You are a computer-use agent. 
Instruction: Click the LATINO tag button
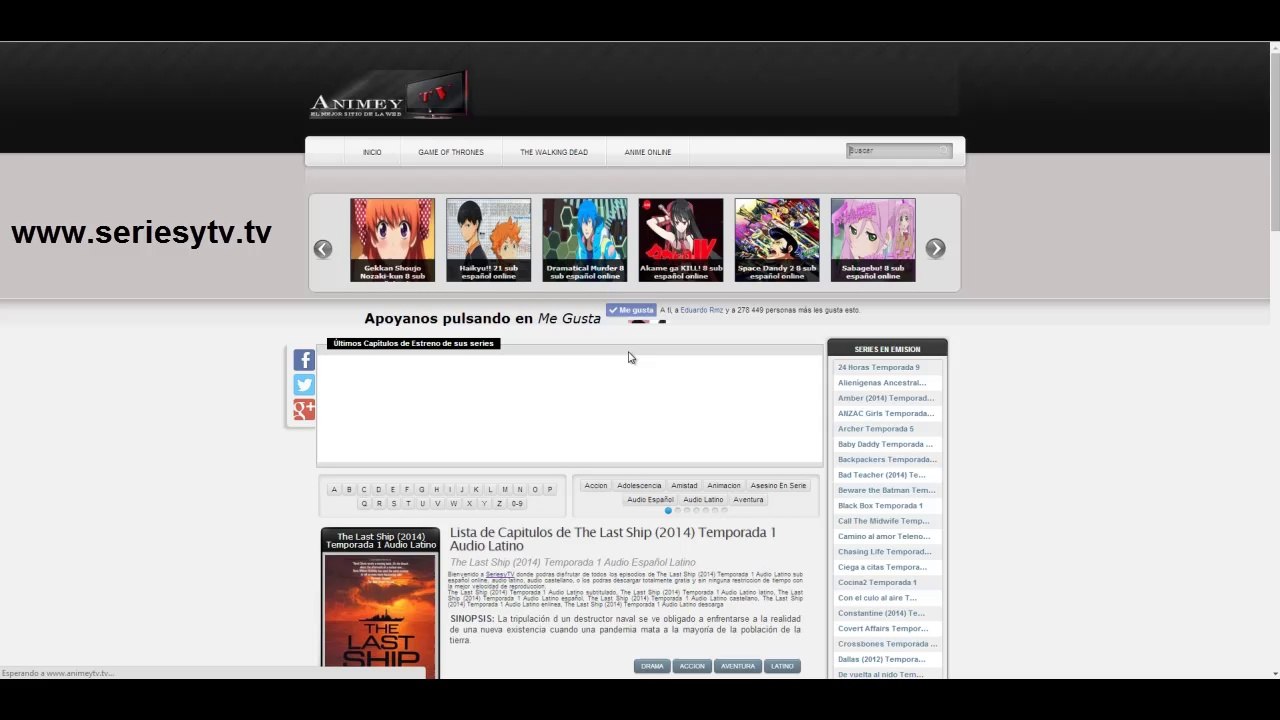pos(782,666)
